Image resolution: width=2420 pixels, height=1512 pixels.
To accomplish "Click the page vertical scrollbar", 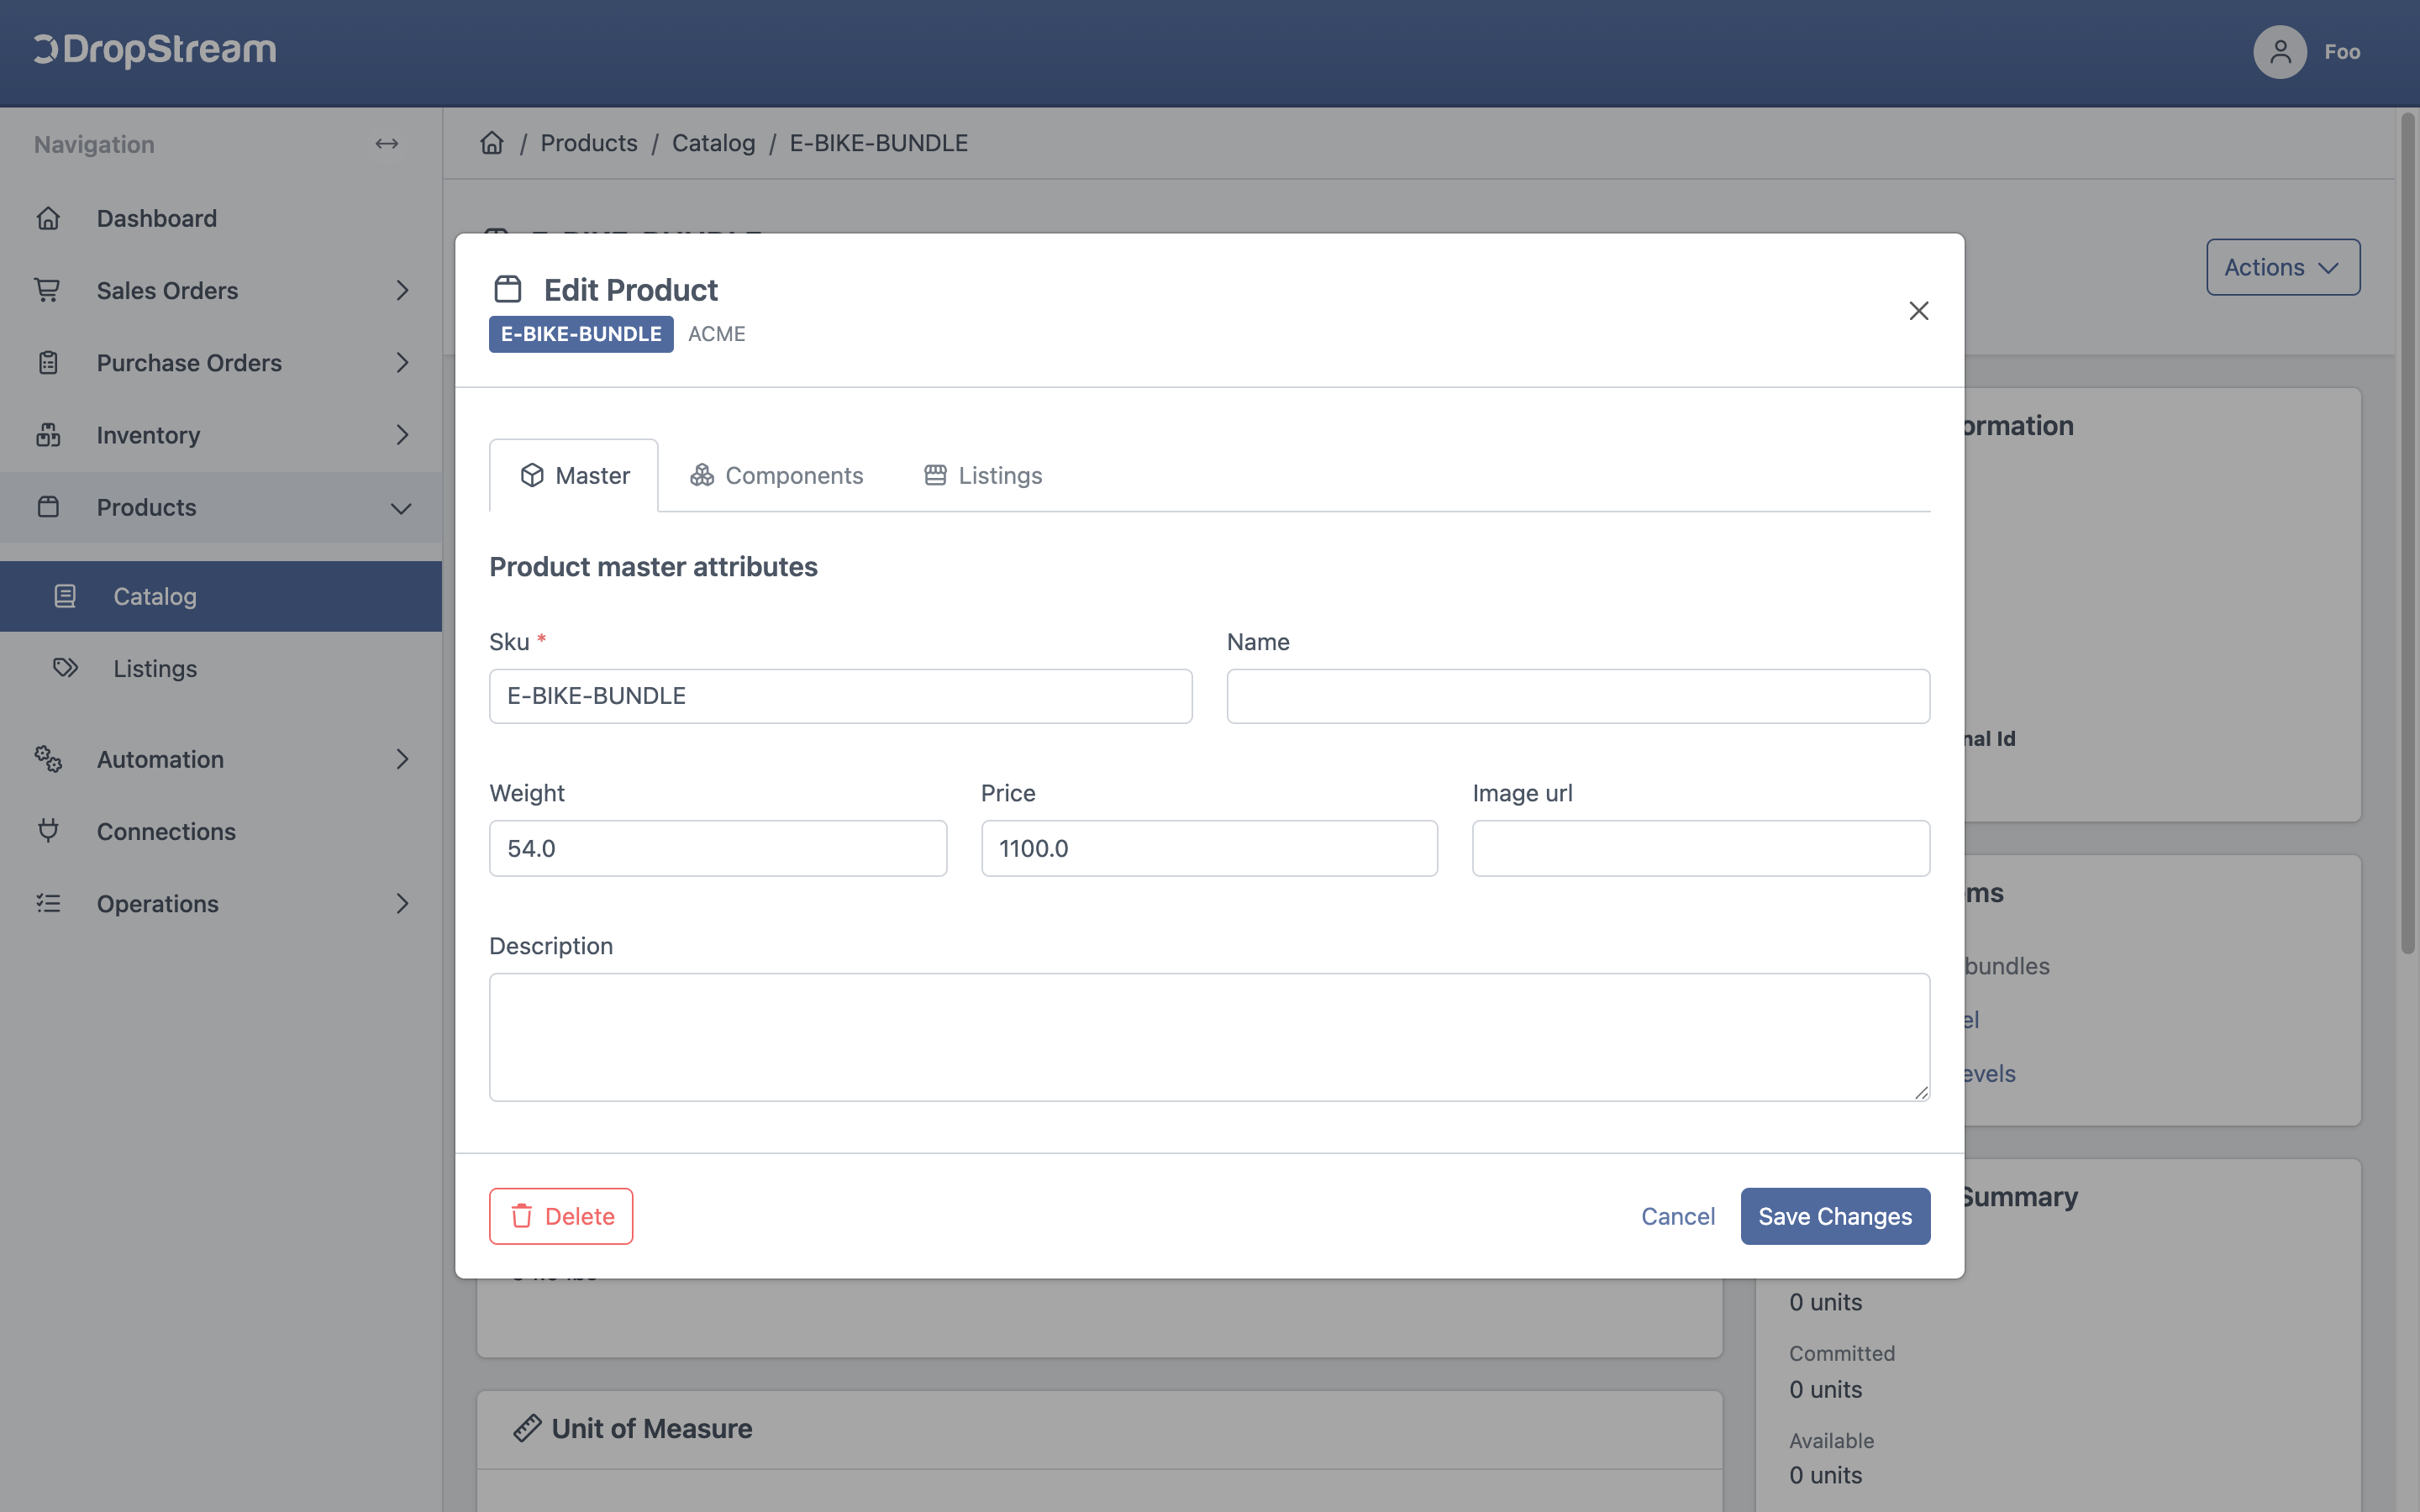I will (2407, 533).
